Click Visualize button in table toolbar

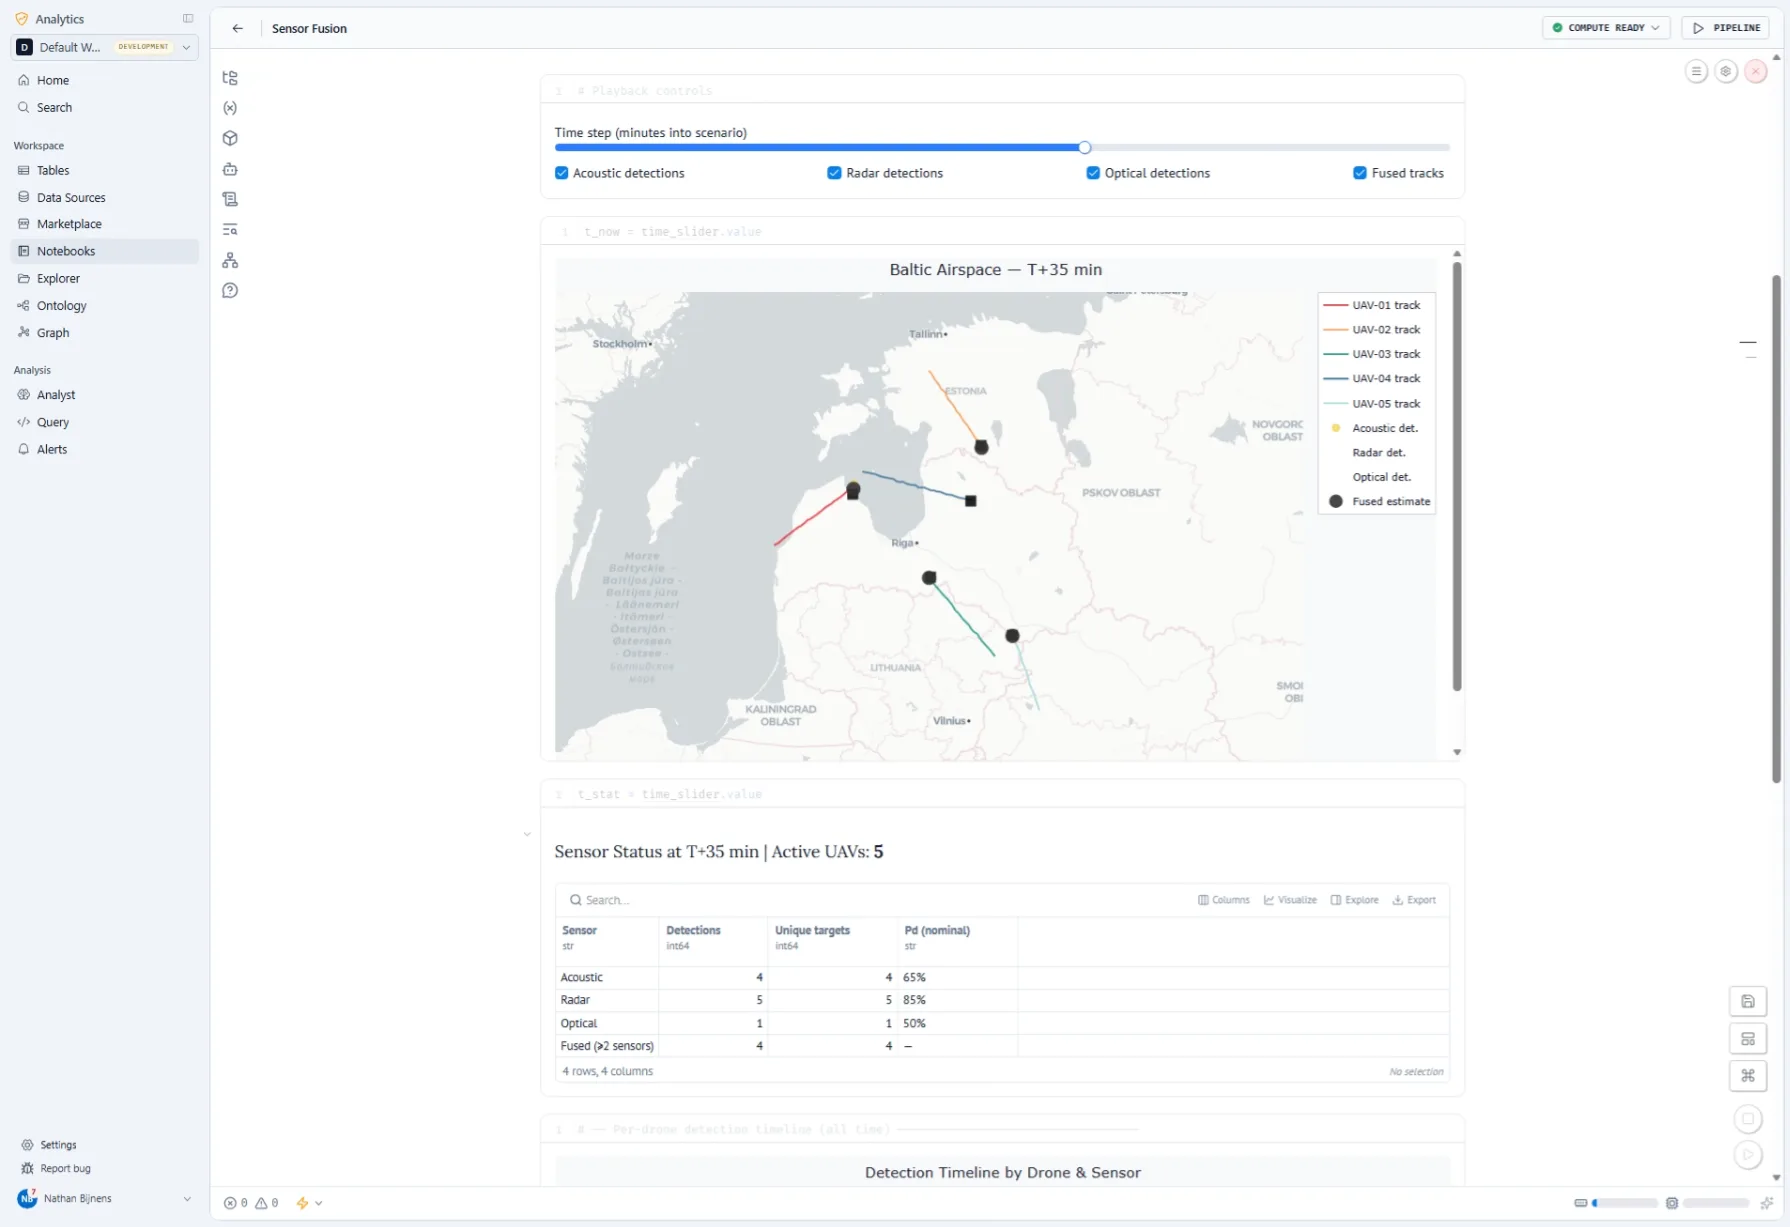(1290, 900)
